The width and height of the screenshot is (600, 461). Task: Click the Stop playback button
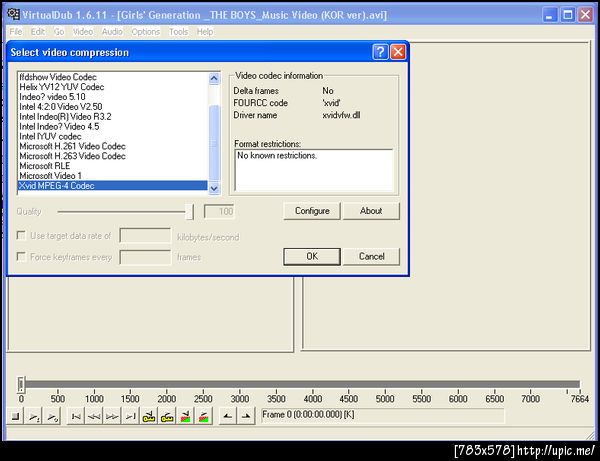tap(15, 416)
